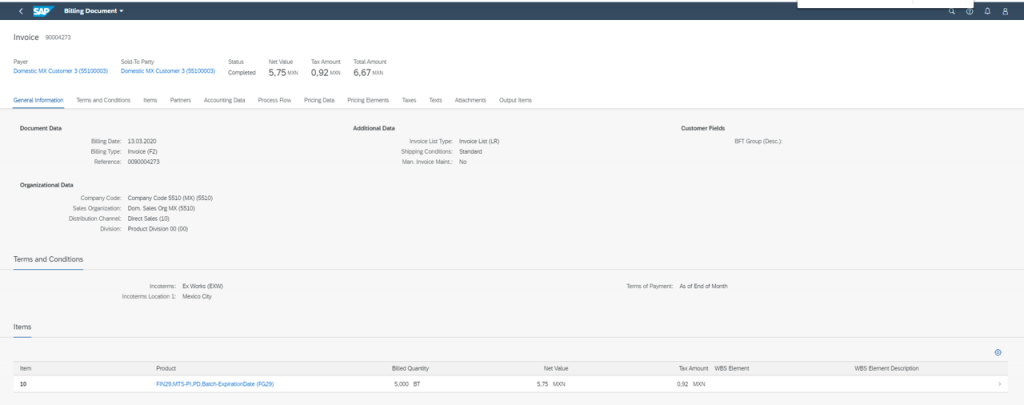1024x405 pixels.
Task: Open notifications bell
Action: (987, 11)
